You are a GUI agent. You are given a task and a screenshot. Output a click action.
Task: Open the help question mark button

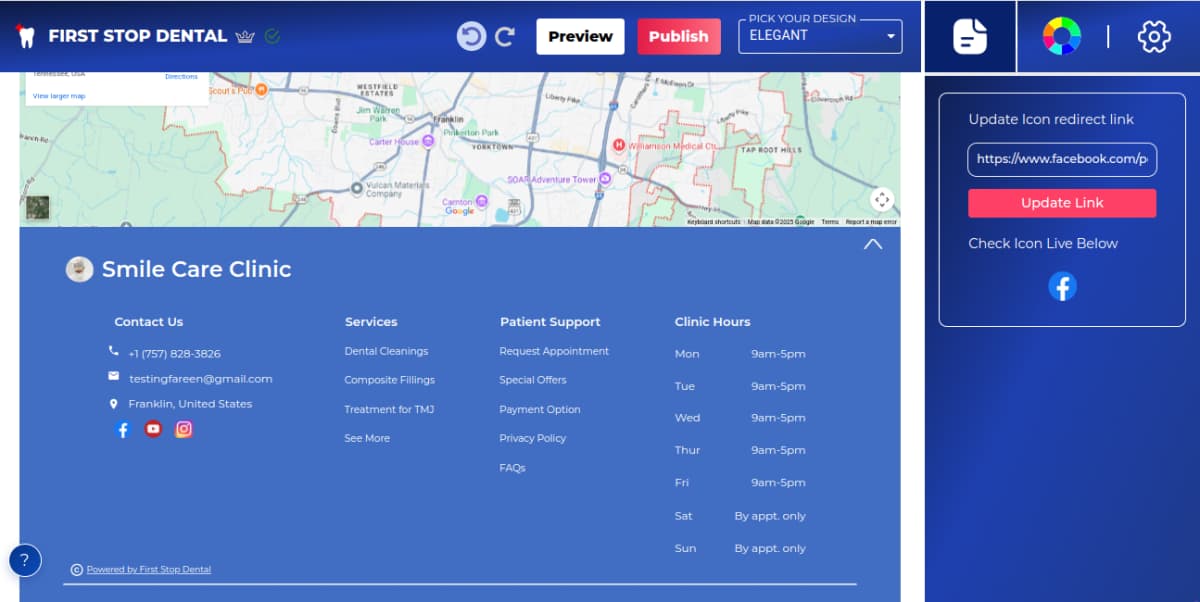(x=25, y=560)
